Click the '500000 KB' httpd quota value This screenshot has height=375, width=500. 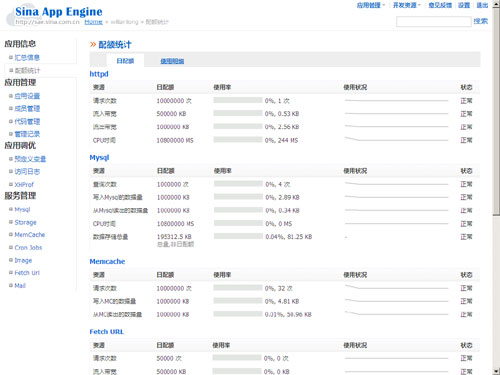[x=171, y=114]
